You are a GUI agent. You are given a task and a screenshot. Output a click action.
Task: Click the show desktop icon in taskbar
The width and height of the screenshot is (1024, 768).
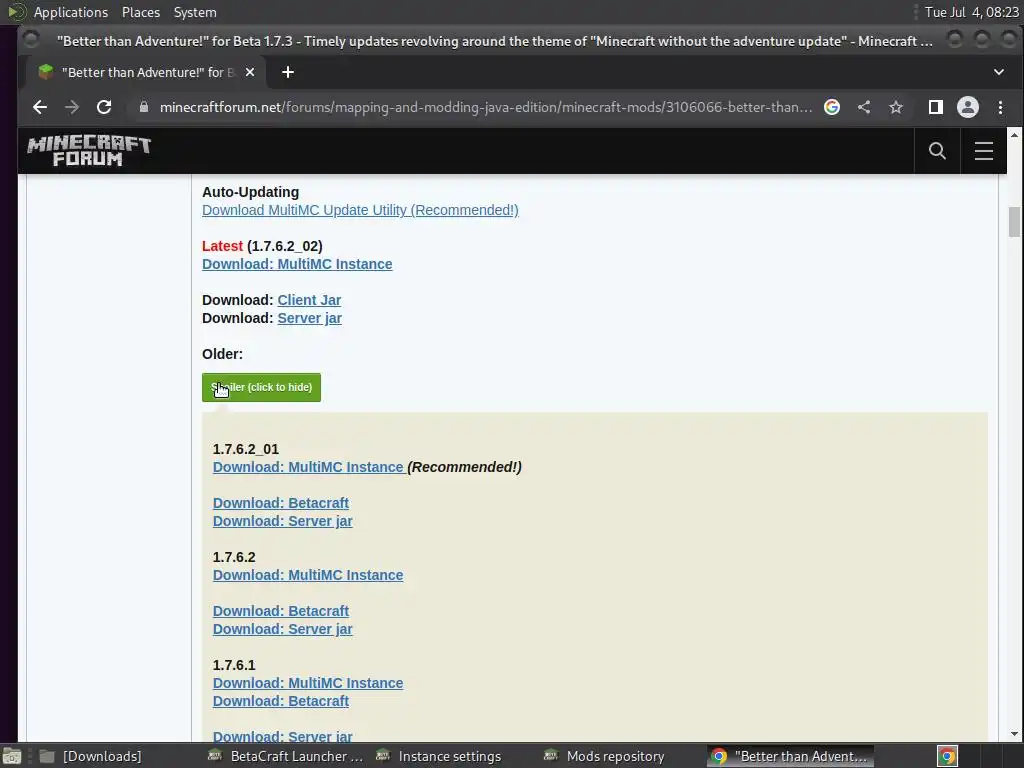coord(12,756)
